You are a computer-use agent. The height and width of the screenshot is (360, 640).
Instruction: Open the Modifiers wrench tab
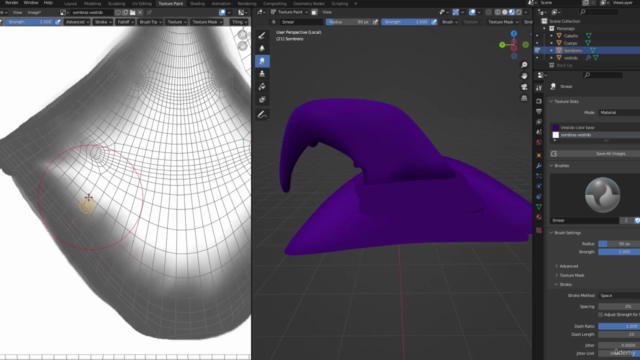coord(539,166)
